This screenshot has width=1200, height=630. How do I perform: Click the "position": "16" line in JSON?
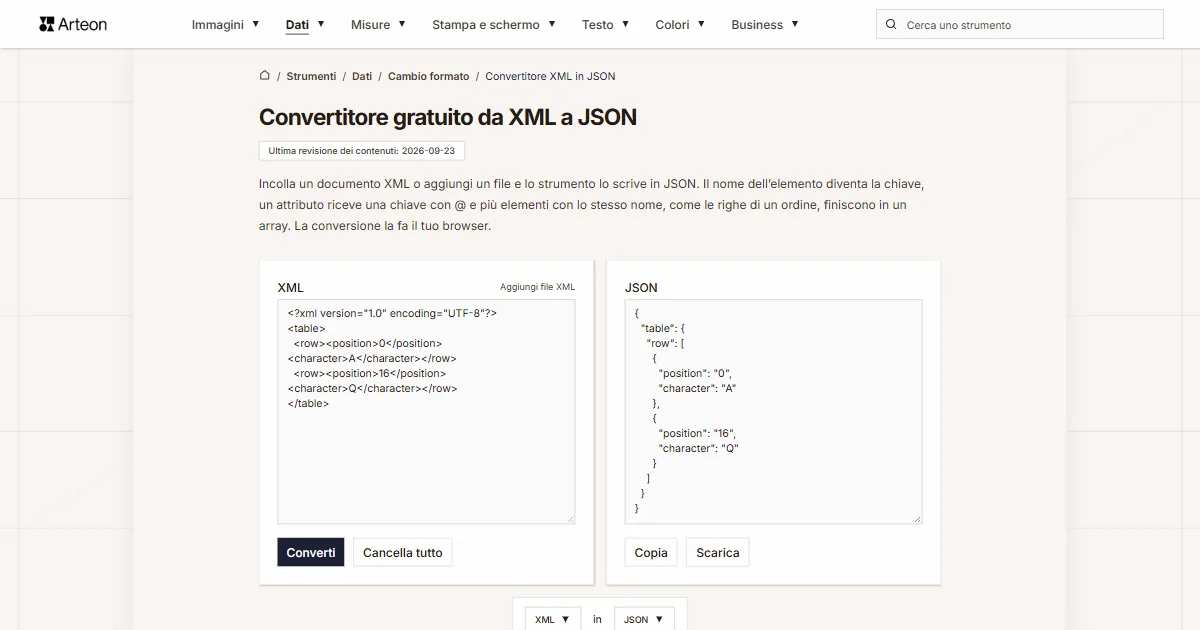(698, 433)
